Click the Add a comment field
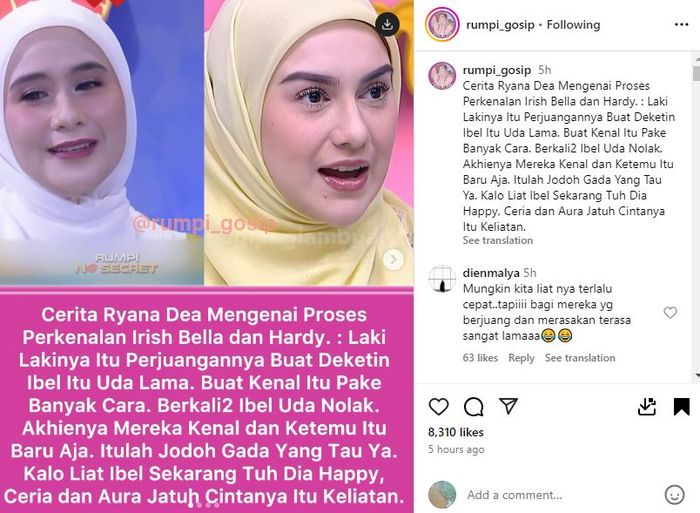 coord(560,495)
